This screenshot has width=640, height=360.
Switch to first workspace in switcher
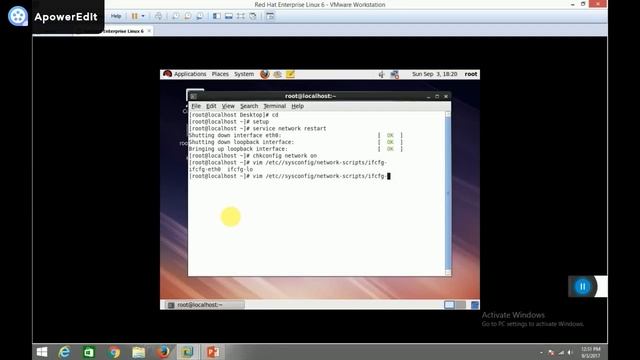449,305
